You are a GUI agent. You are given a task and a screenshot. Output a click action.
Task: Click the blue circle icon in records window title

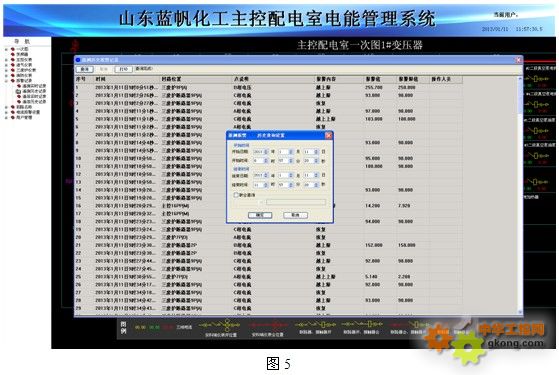[78, 60]
